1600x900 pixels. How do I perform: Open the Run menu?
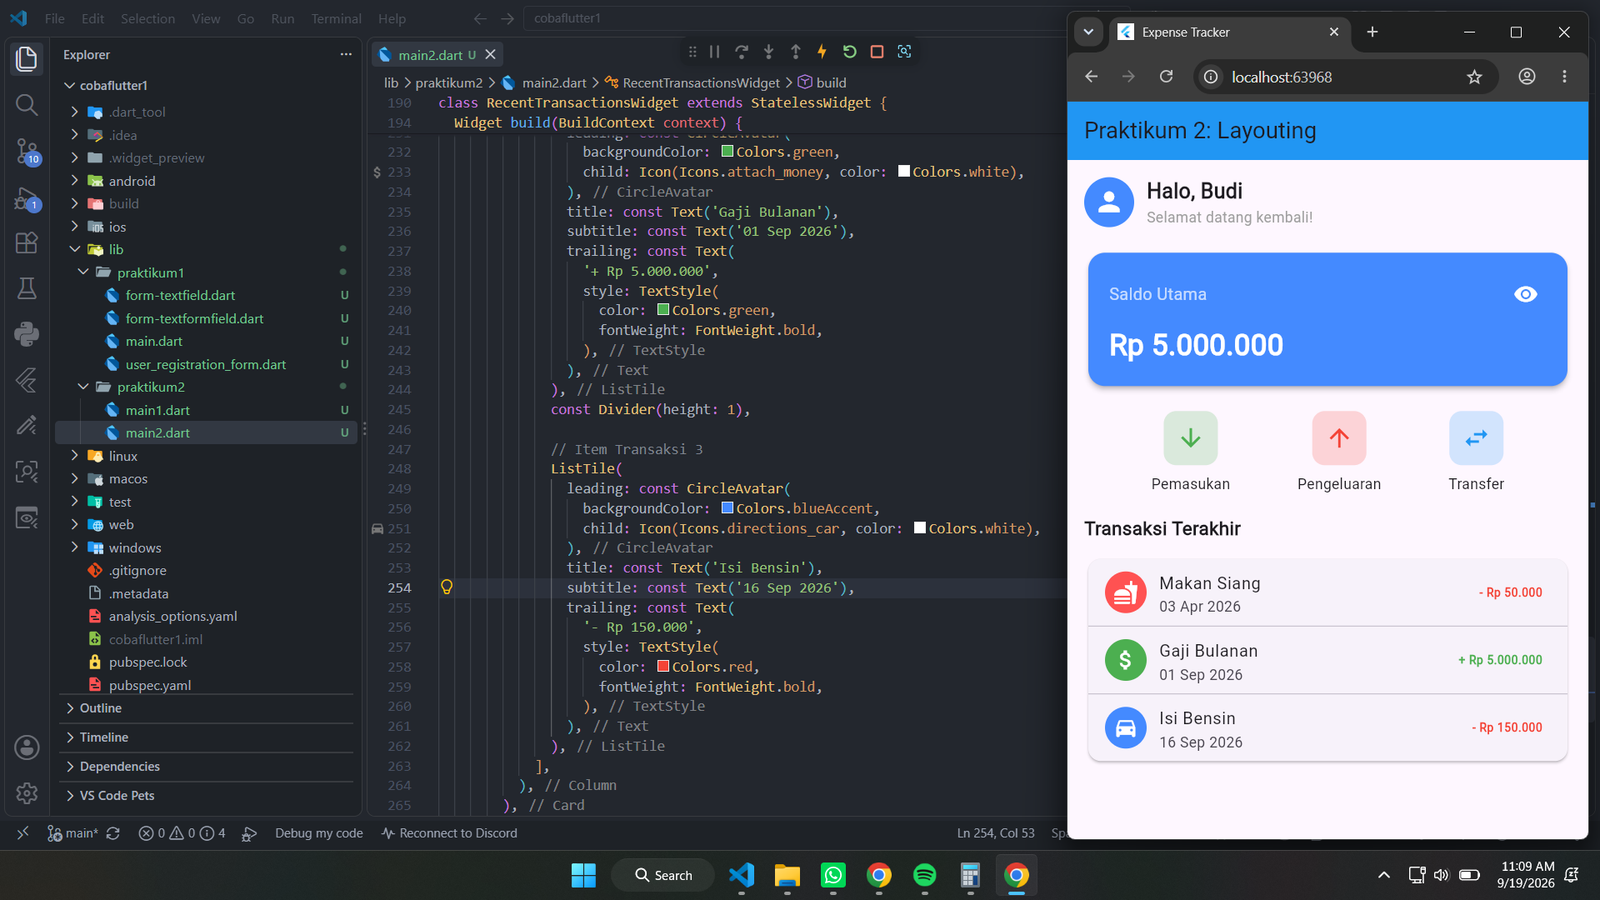[x=283, y=18]
